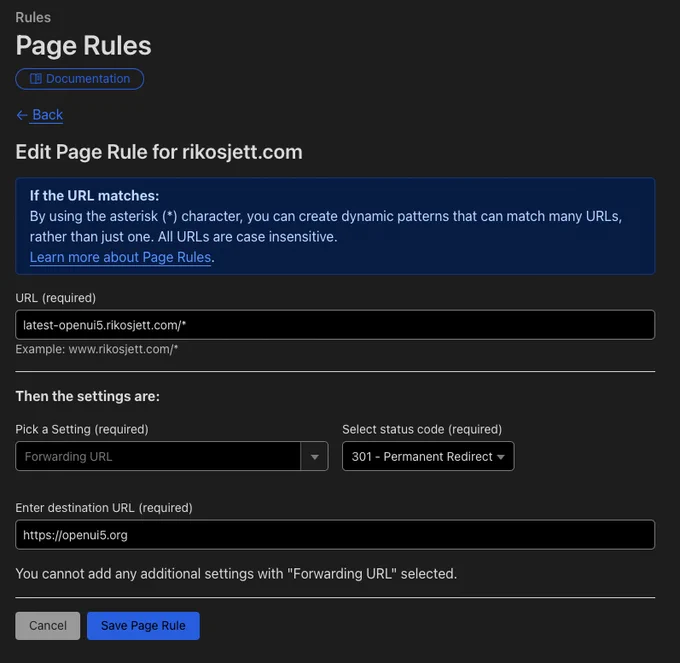Click the 'Enter destination URL (required)' label
The width and height of the screenshot is (680, 663).
(x=104, y=508)
